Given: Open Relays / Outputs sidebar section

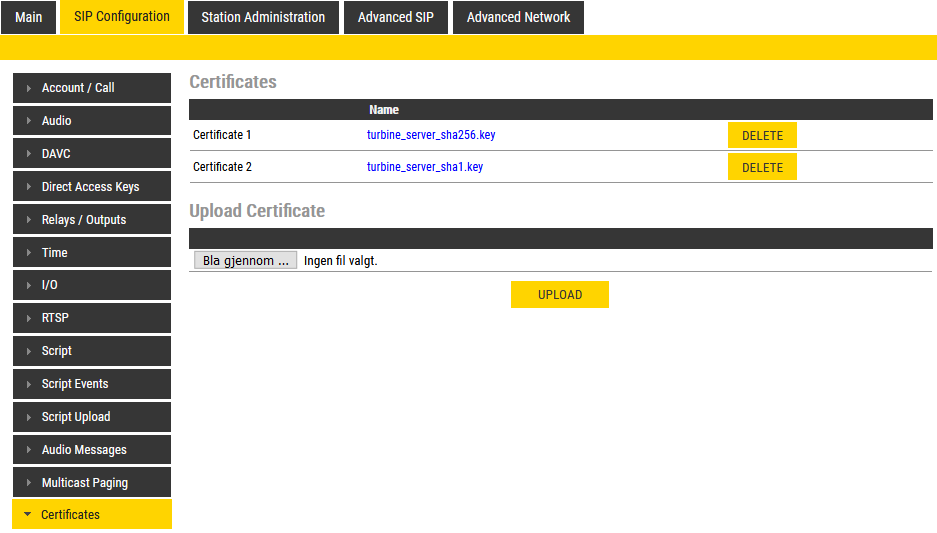Looking at the screenshot, I should (91, 220).
